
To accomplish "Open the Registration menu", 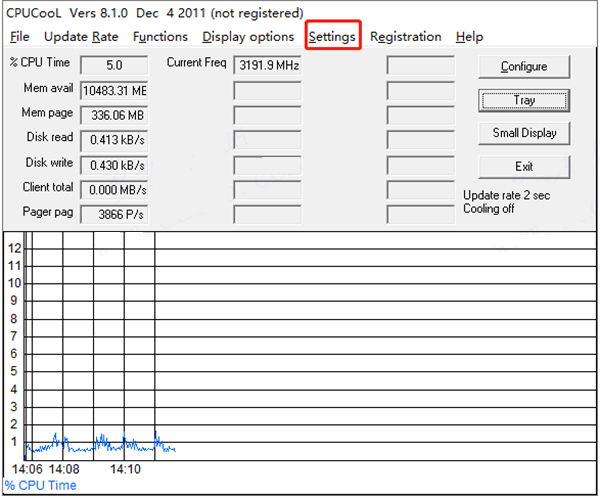I will (406, 37).
